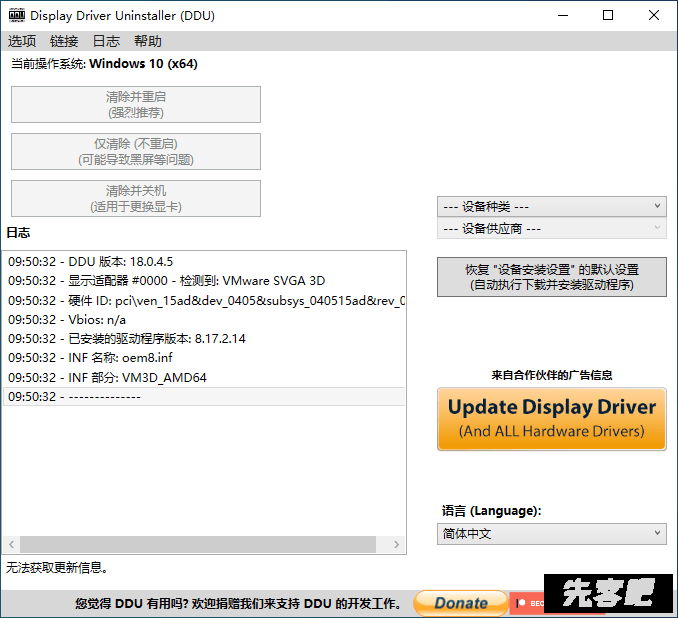Open the 链接 menu
The height and width of the screenshot is (618, 678).
[64, 41]
